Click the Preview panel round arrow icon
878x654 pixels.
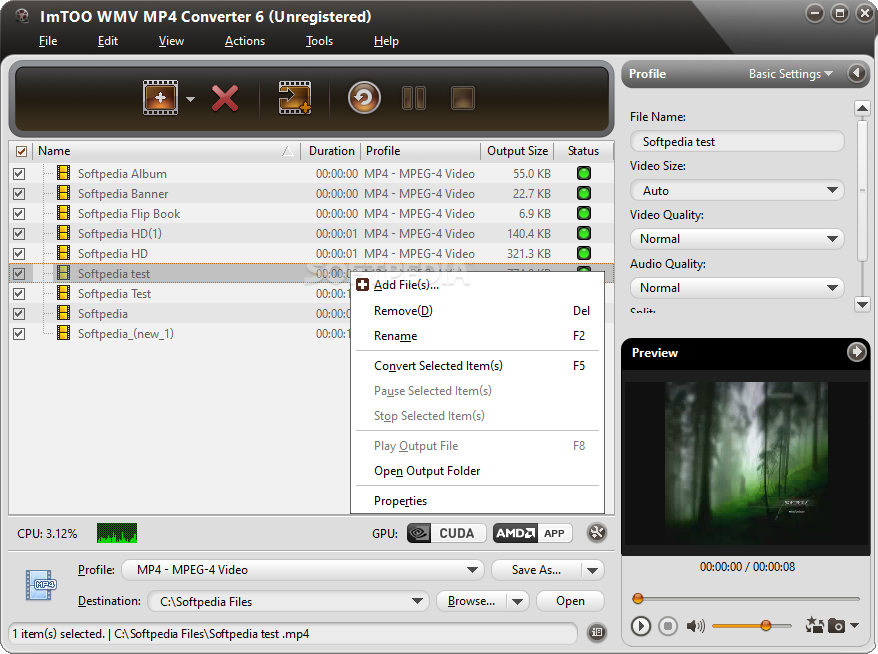856,352
